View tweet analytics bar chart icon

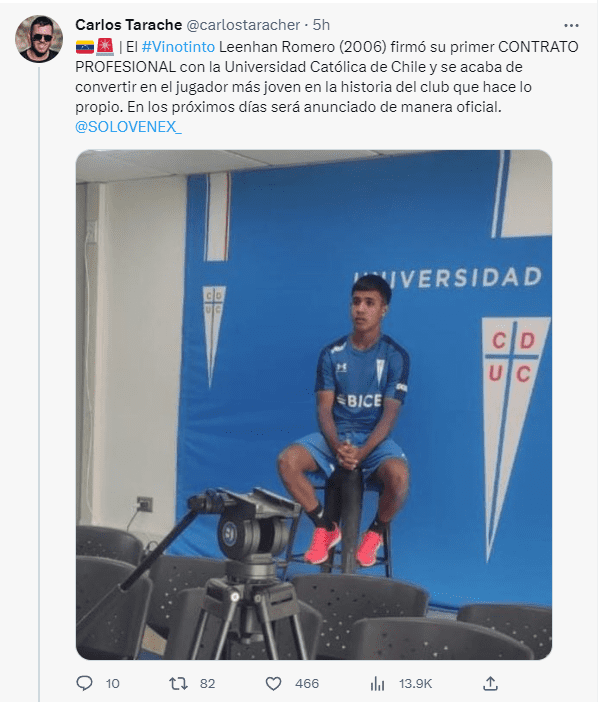point(377,684)
